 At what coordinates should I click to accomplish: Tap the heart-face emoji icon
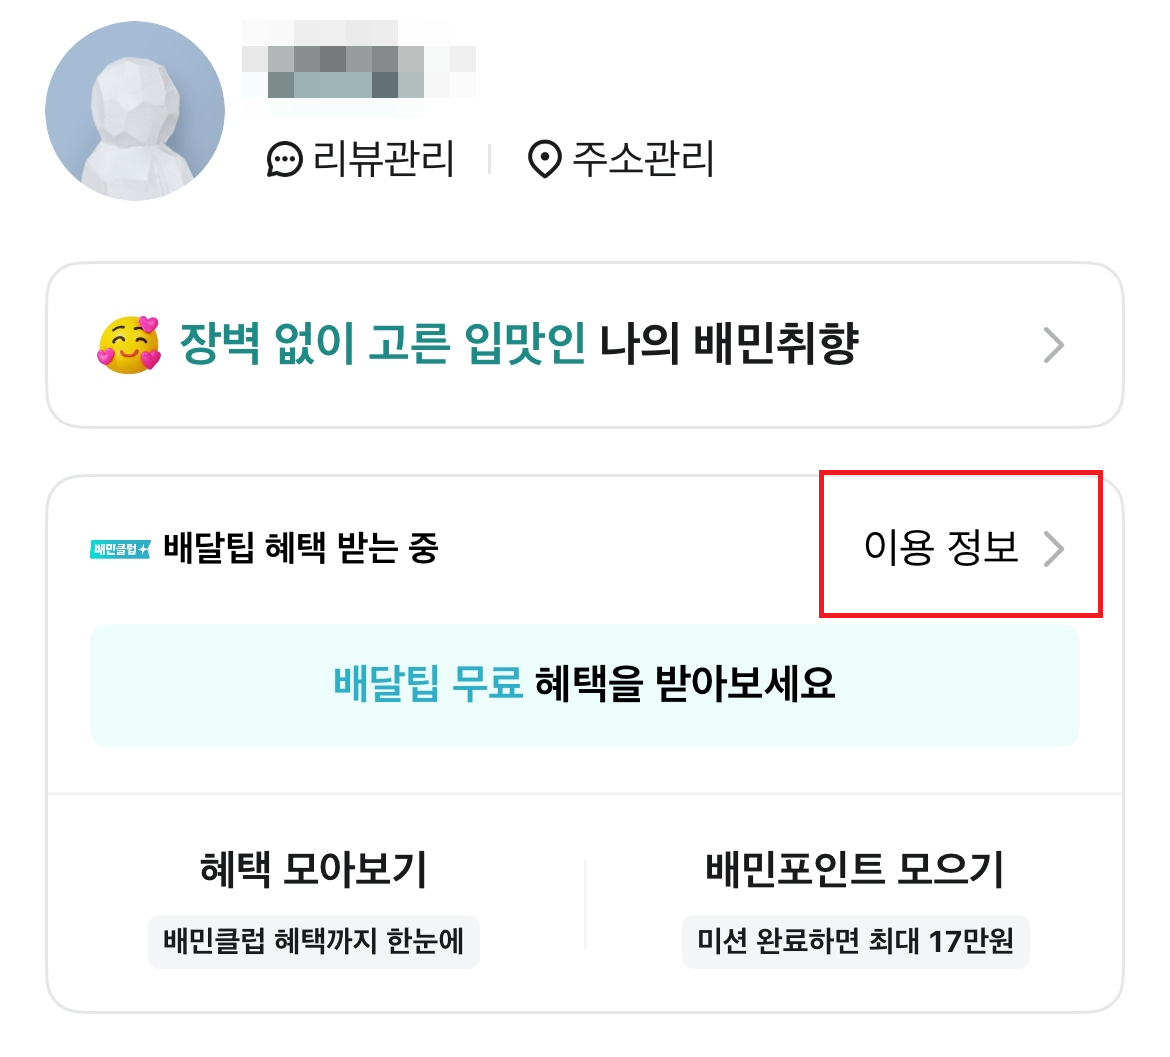coord(129,345)
